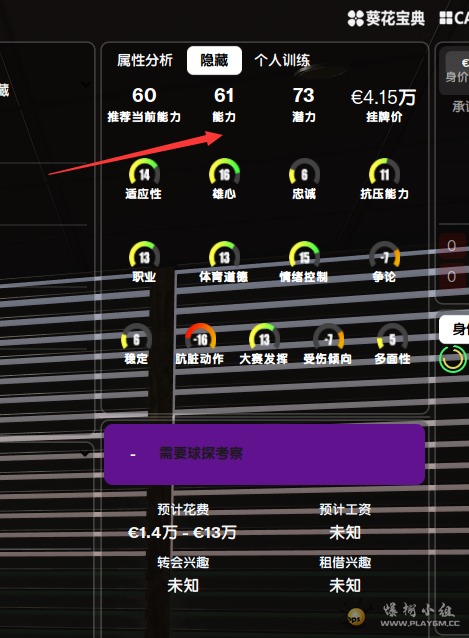Select the 隐藏 tab

pyautogui.click(x=214, y=60)
